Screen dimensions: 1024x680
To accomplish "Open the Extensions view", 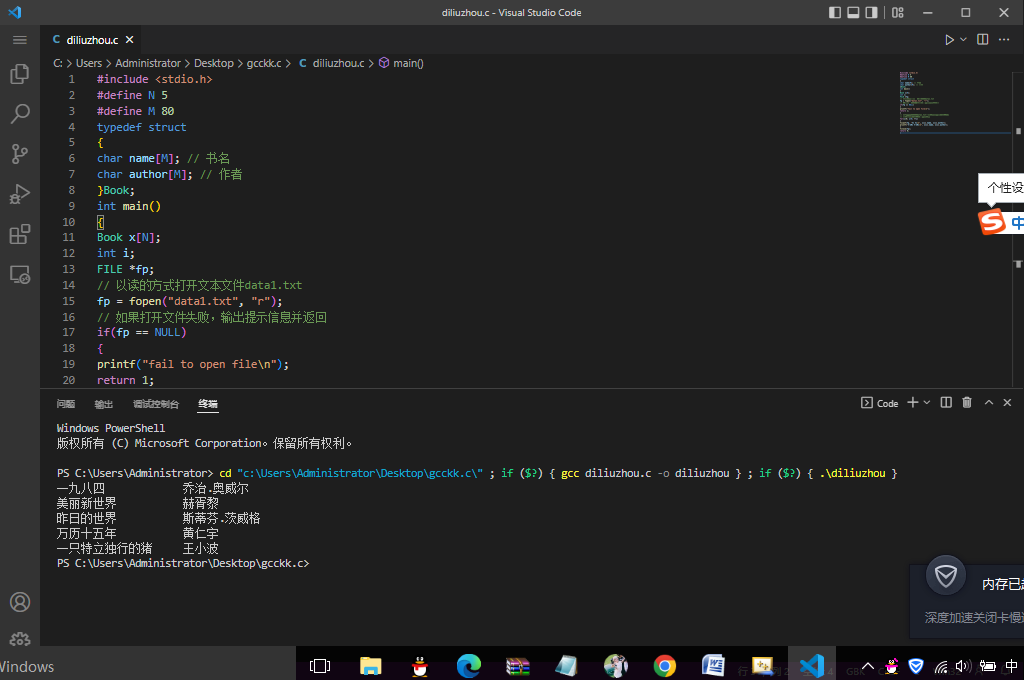I will [19, 234].
